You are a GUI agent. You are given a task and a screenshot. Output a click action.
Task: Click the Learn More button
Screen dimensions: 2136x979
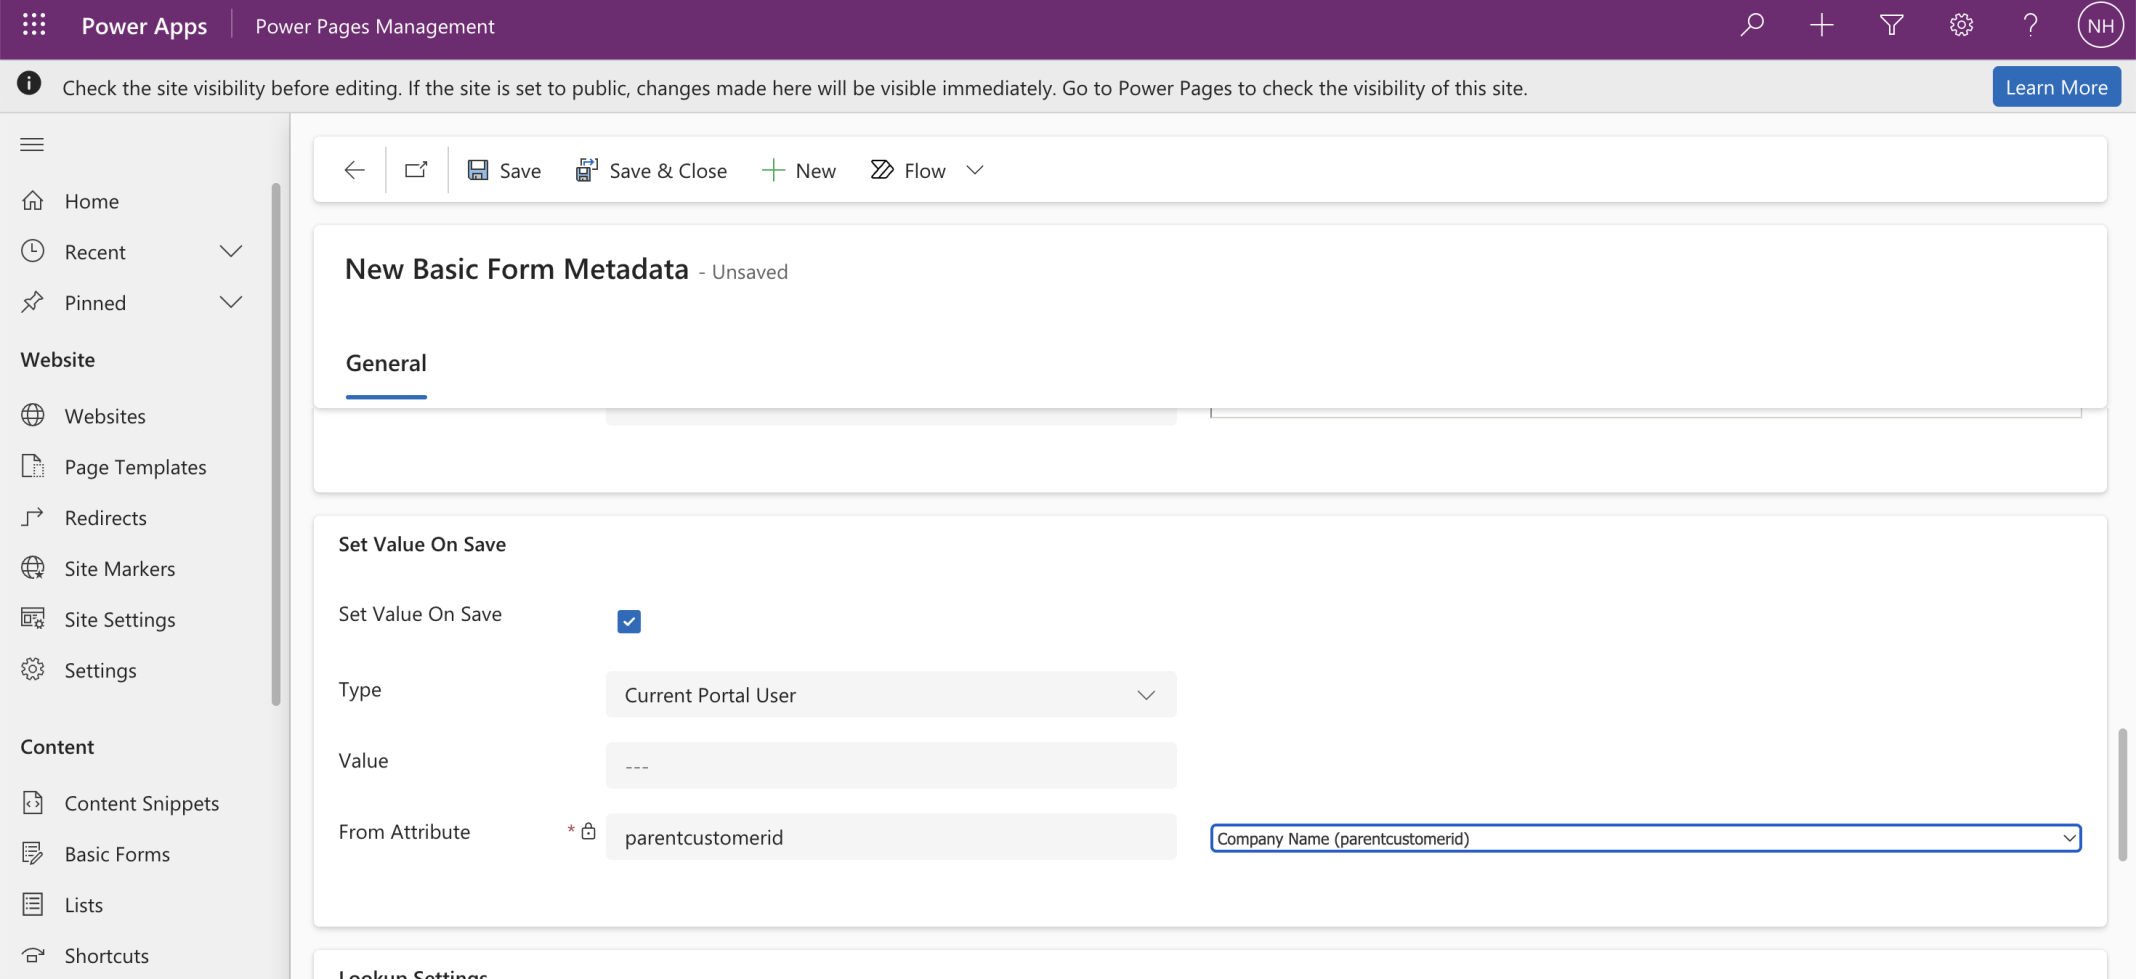click(x=2056, y=87)
